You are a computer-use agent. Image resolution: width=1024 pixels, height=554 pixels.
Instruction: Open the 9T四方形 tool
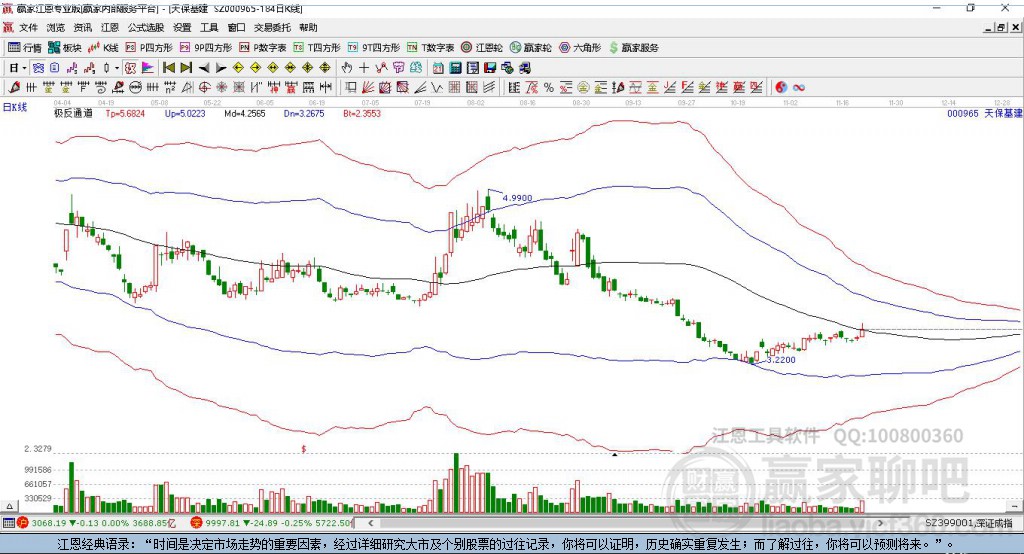[x=374, y=48]
